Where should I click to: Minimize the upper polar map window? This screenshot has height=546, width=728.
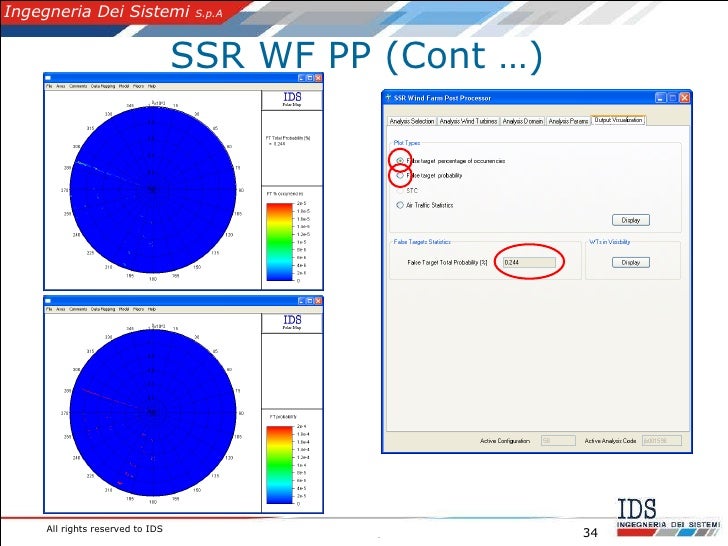point(301,78)
